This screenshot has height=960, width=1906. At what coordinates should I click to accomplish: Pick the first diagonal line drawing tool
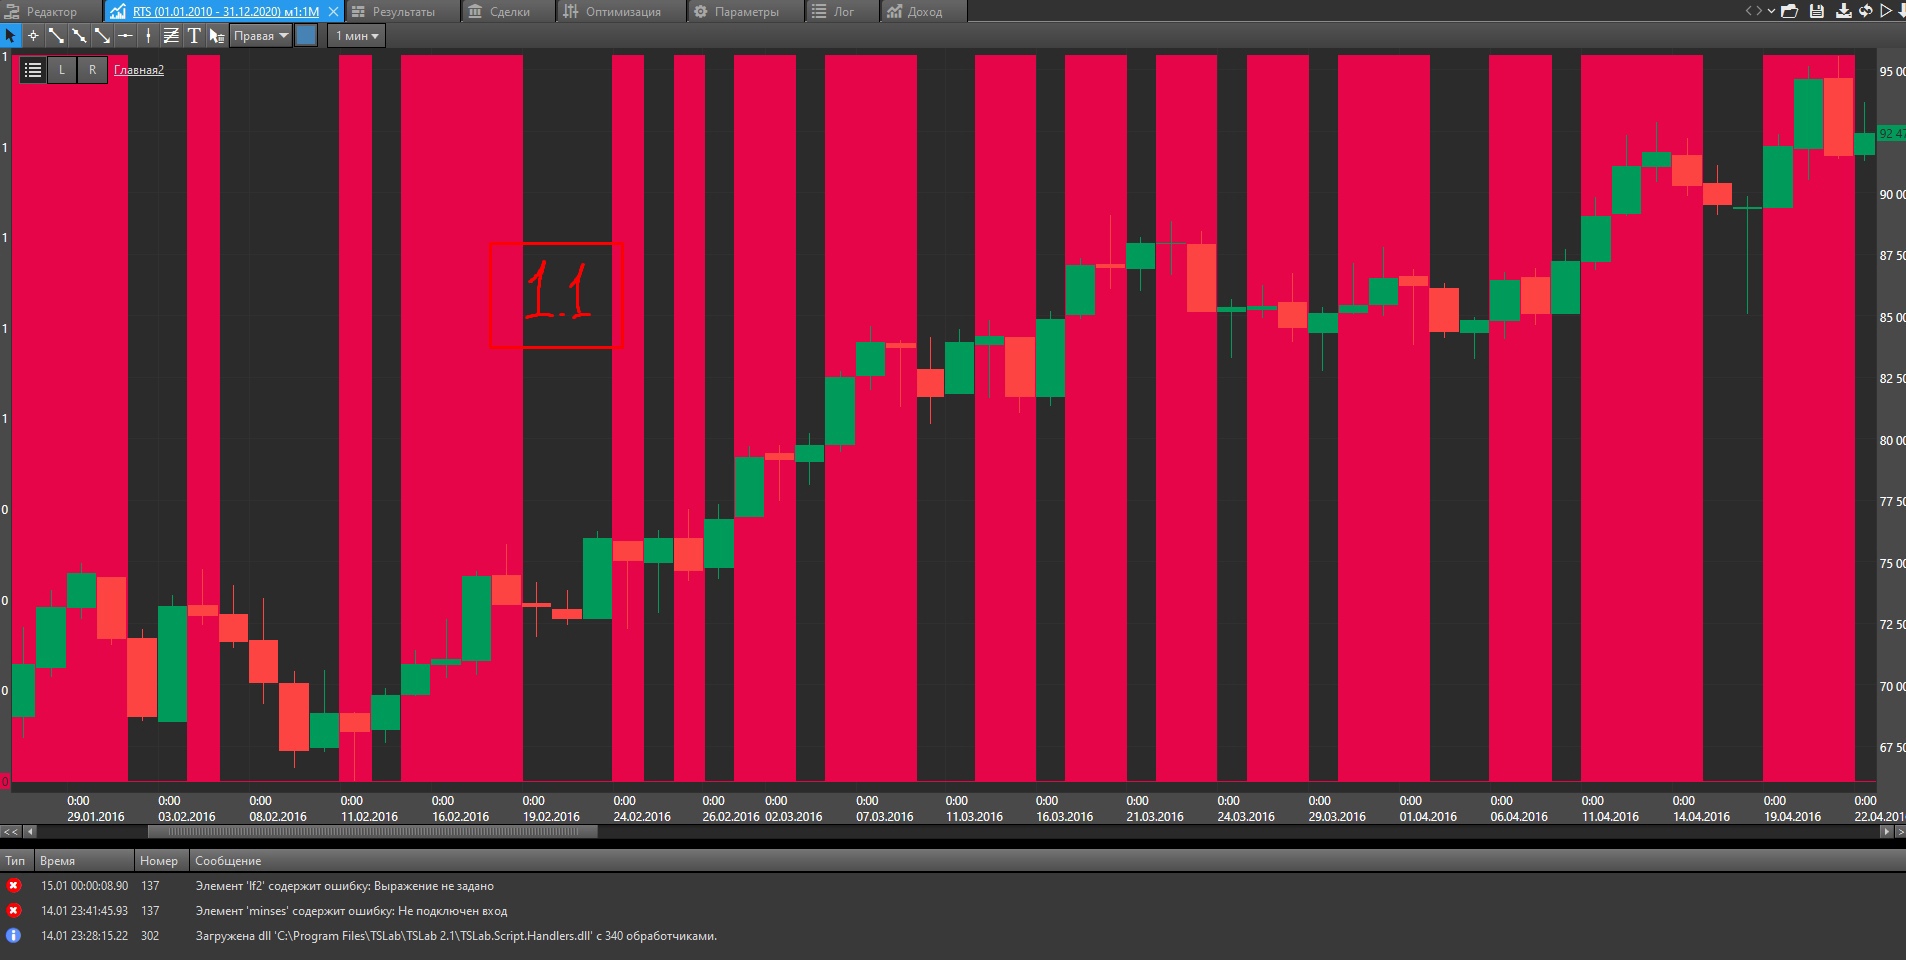click(x=56, y=36)
